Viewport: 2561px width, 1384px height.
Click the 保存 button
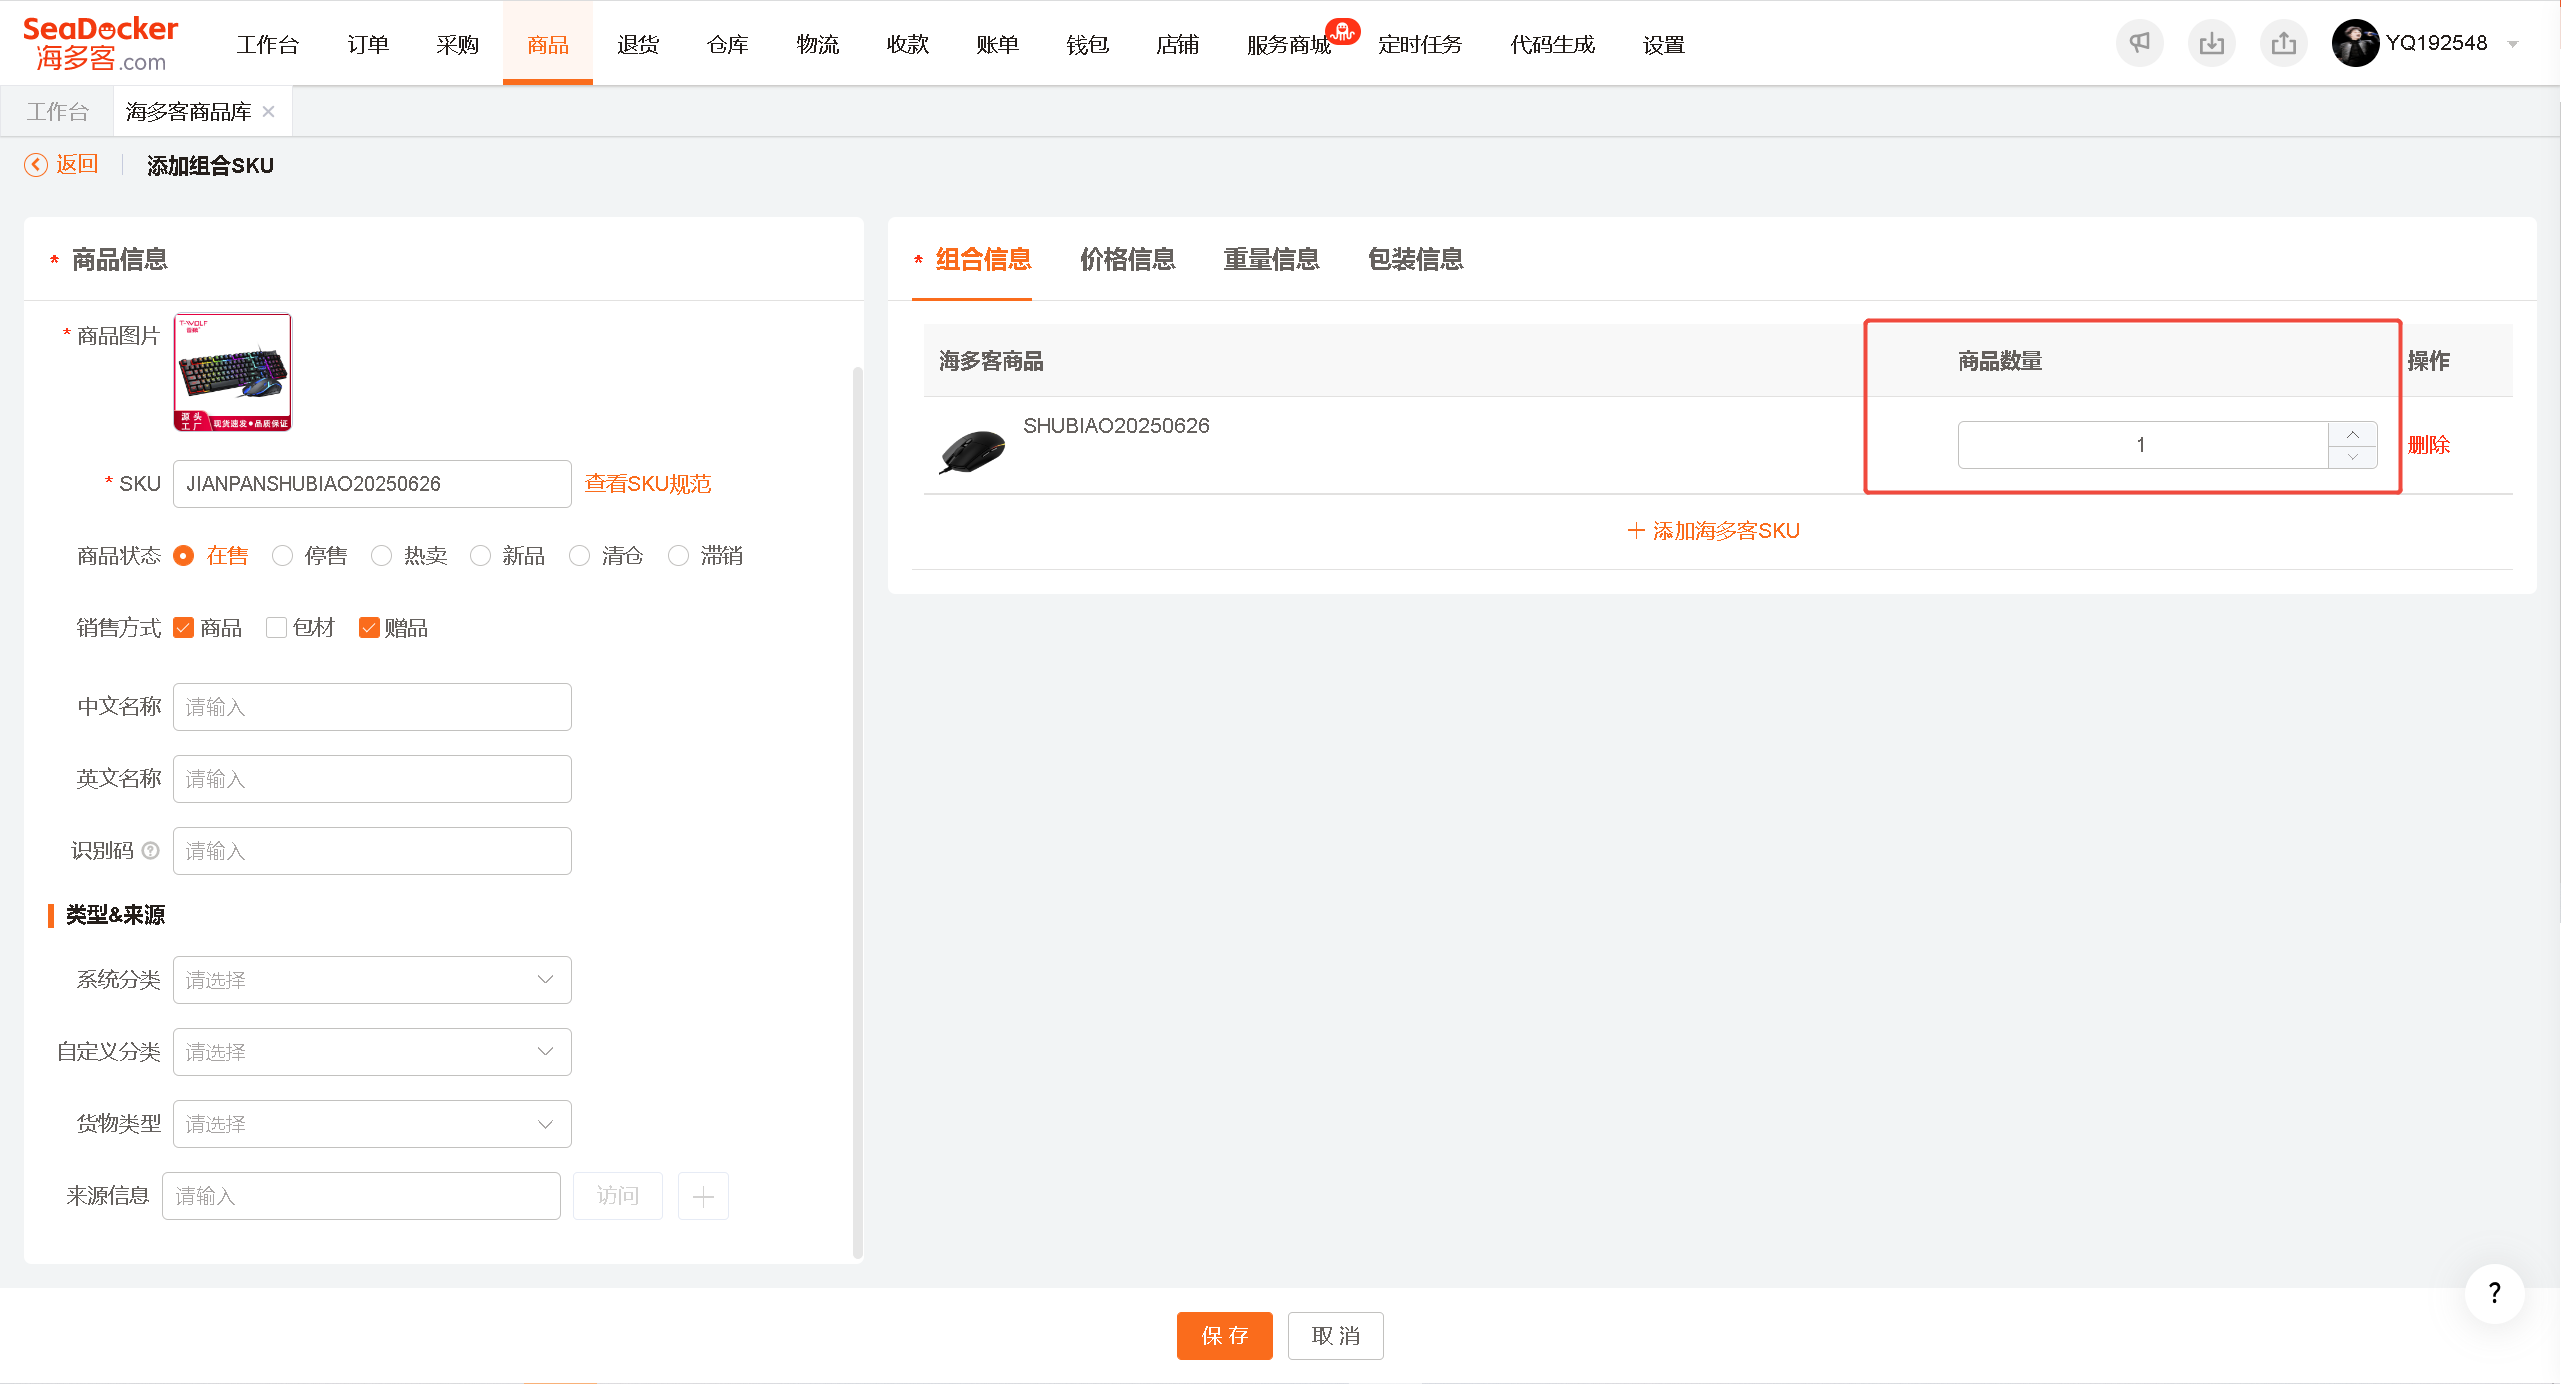point(1224,1336)
